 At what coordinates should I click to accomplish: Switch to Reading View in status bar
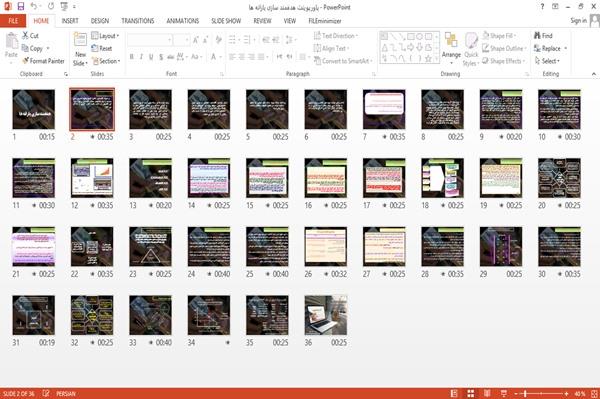pyautogui.click(x=487, y=393)
